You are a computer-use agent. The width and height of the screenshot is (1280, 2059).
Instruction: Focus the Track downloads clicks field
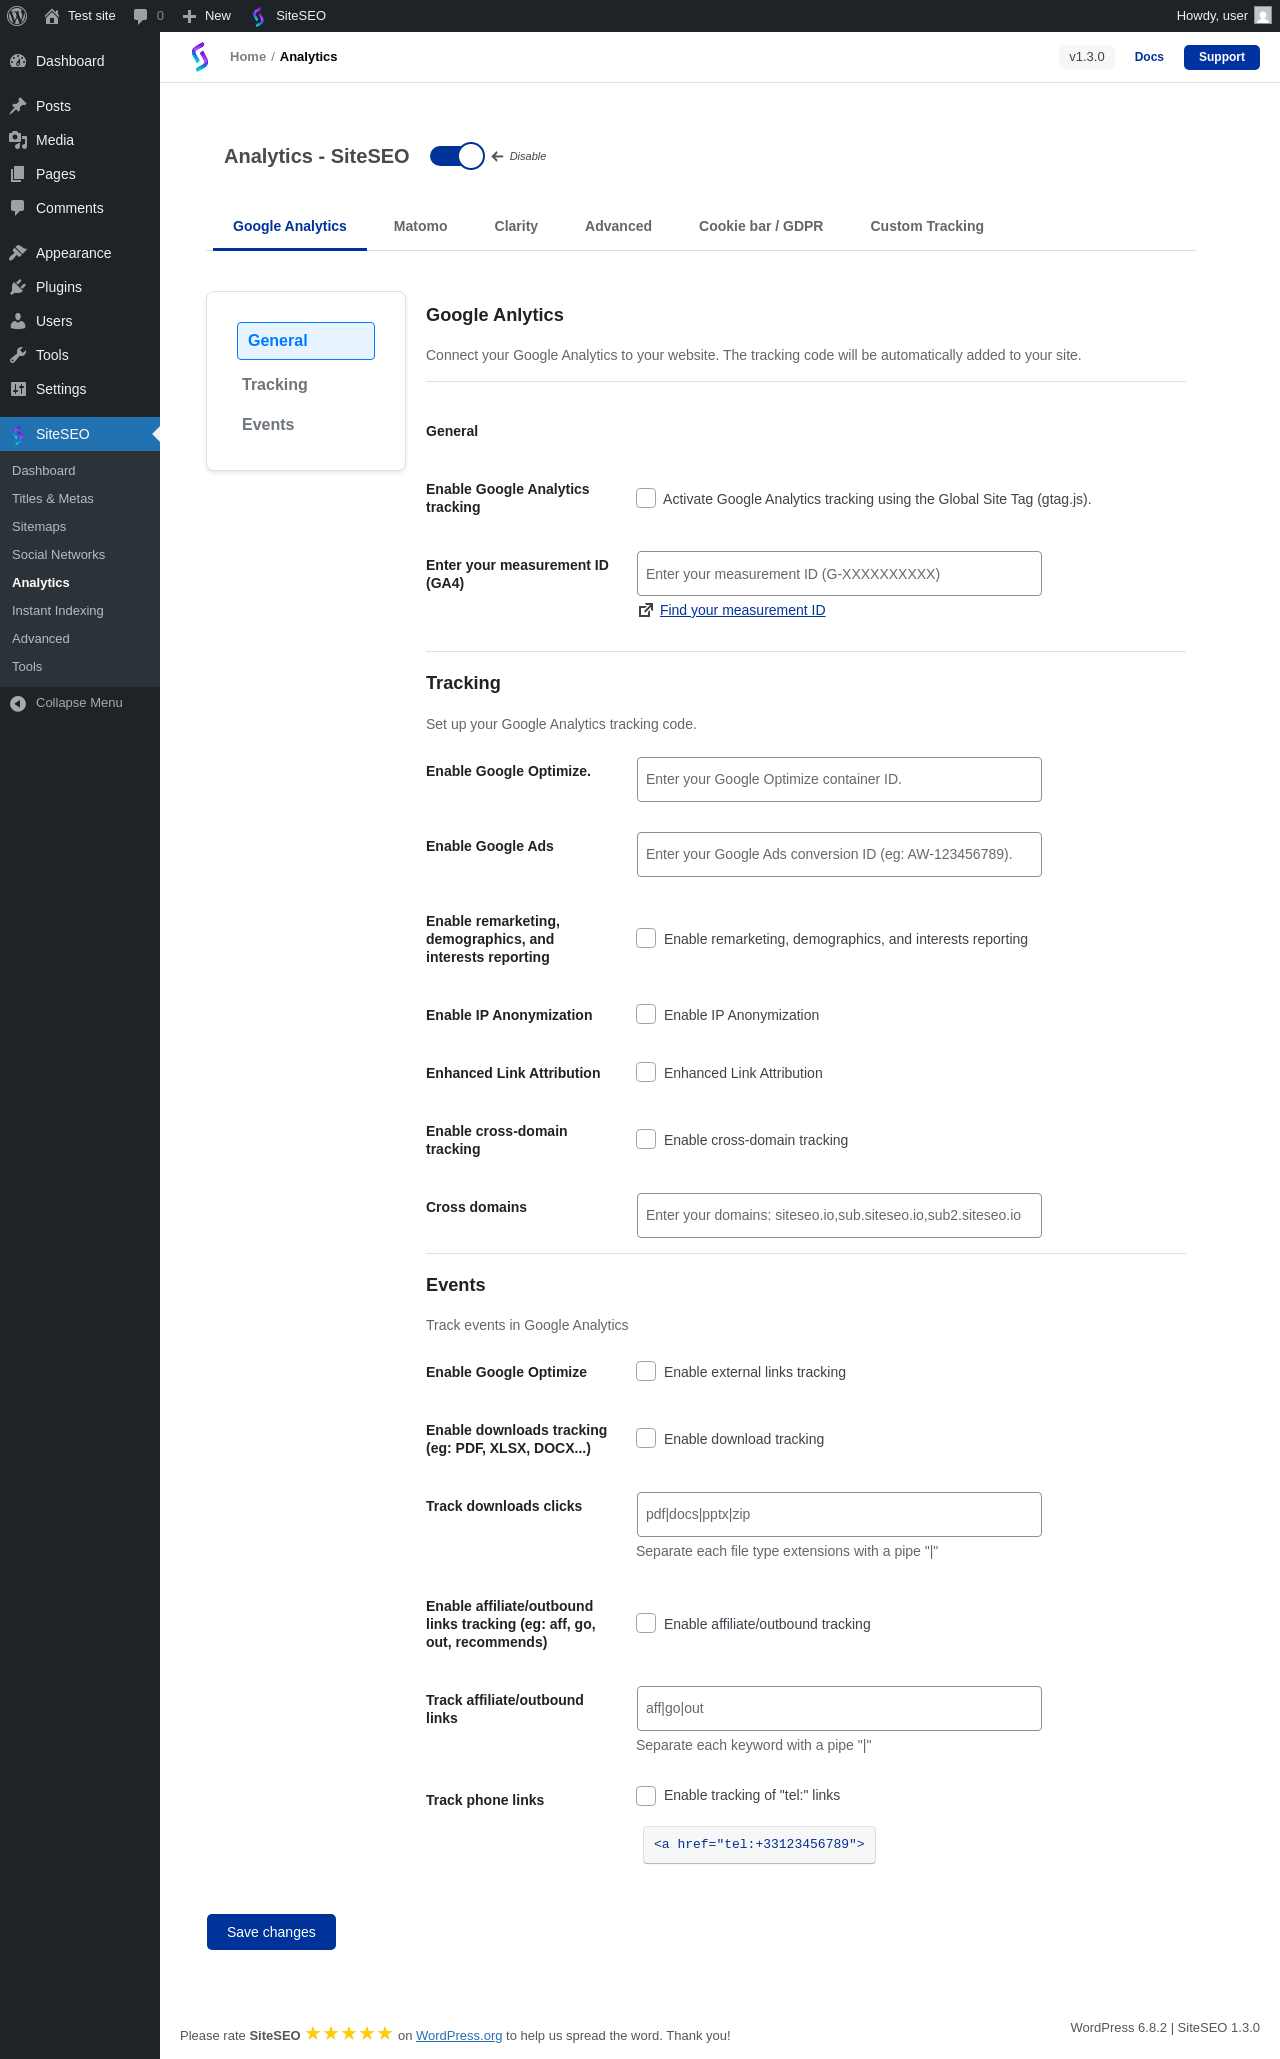(839, 1514)
